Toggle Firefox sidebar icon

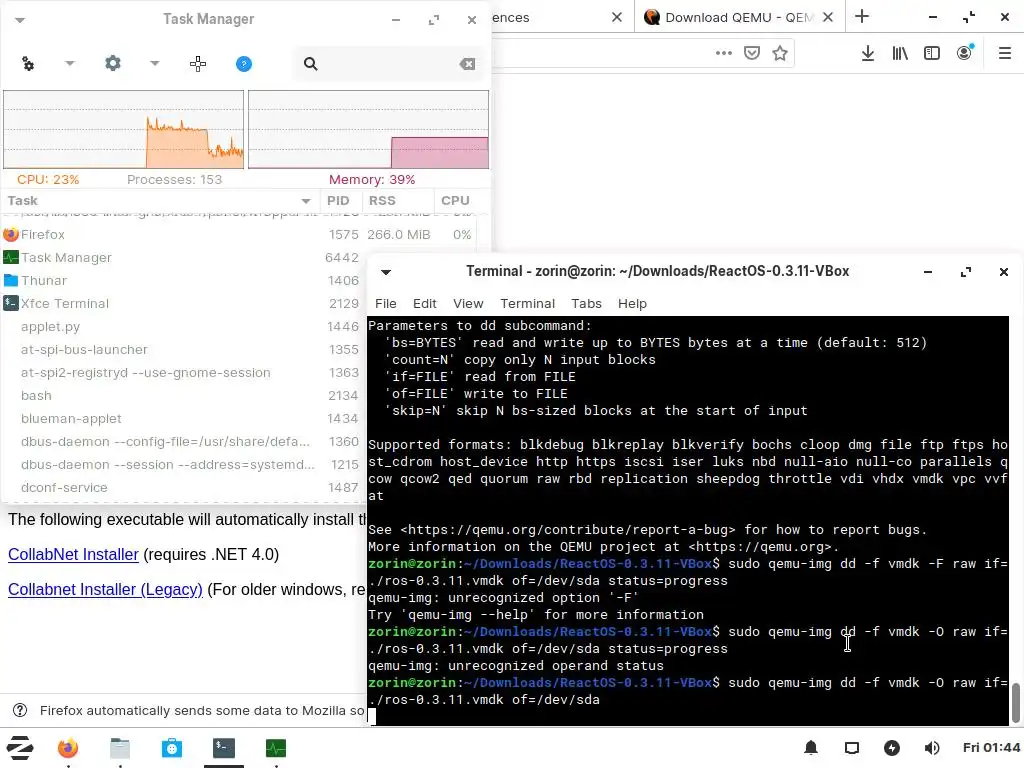click(932, 53)
